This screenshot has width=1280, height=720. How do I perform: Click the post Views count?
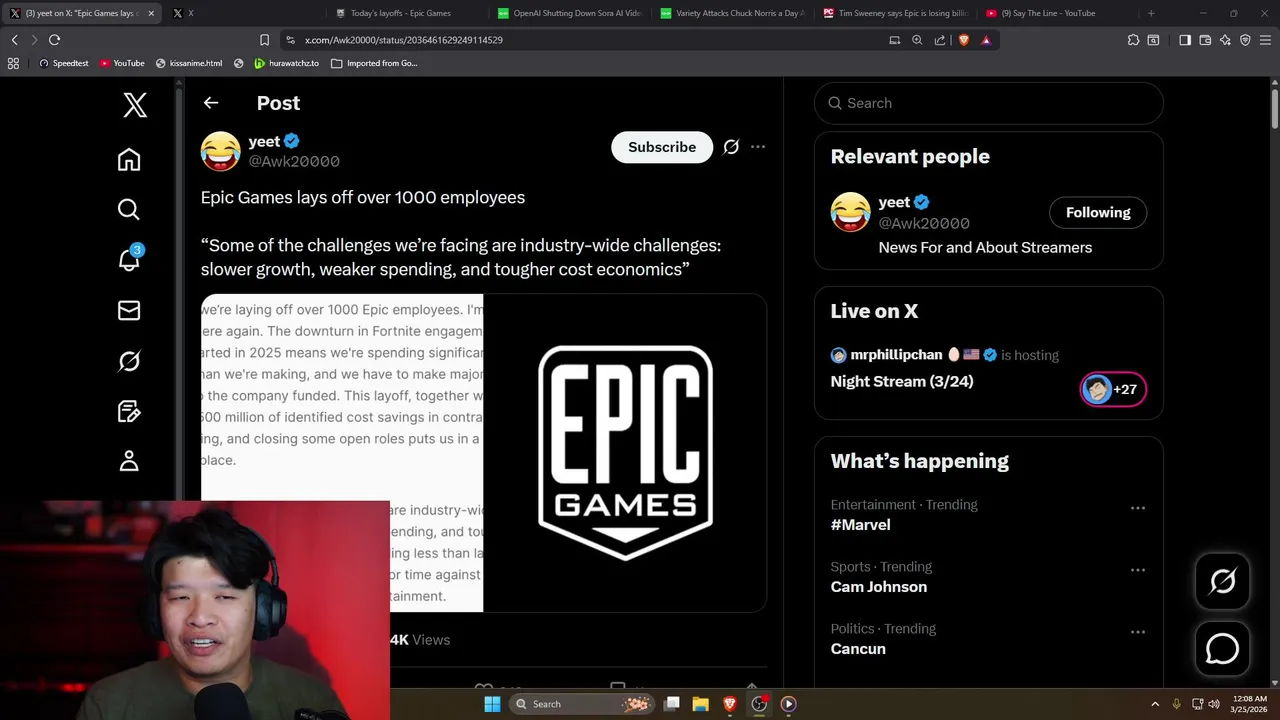(420, 640)
